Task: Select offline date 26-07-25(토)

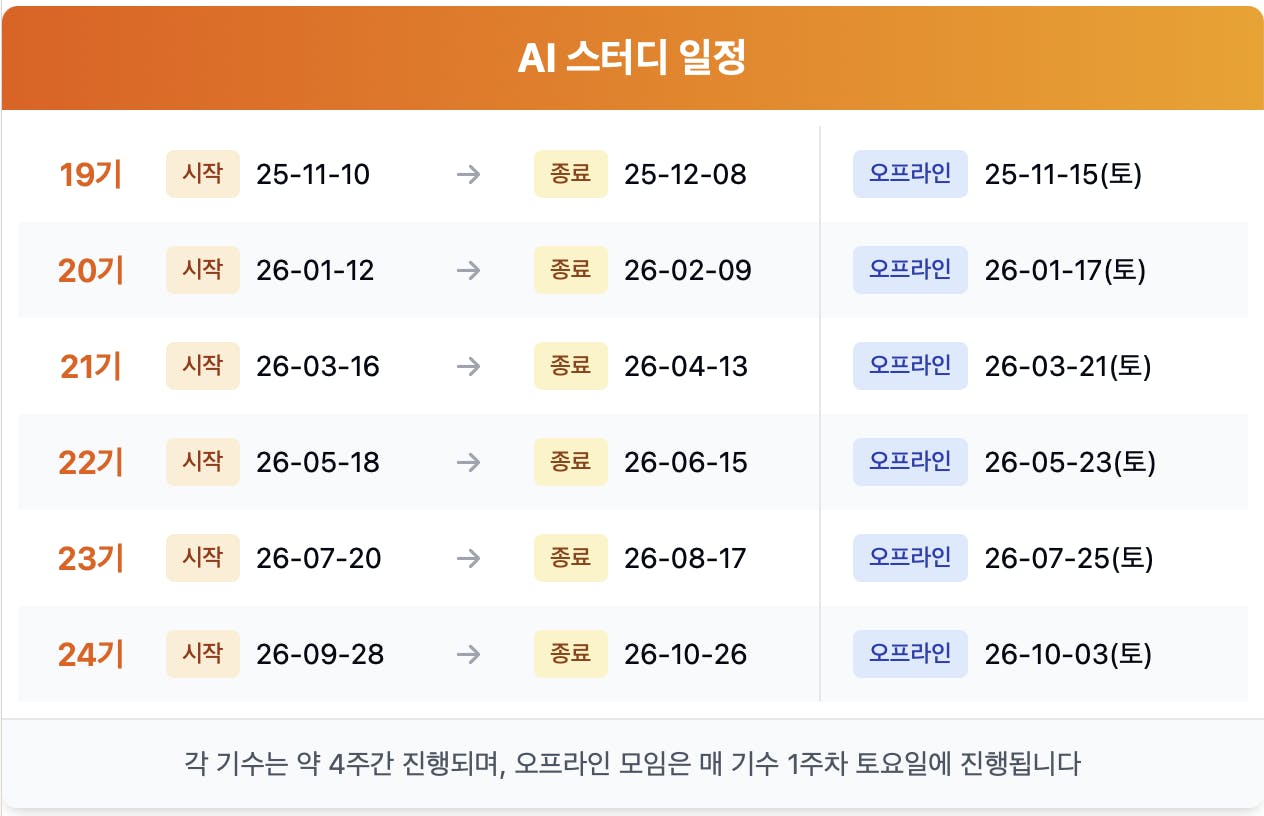Action: point(1069,558)
